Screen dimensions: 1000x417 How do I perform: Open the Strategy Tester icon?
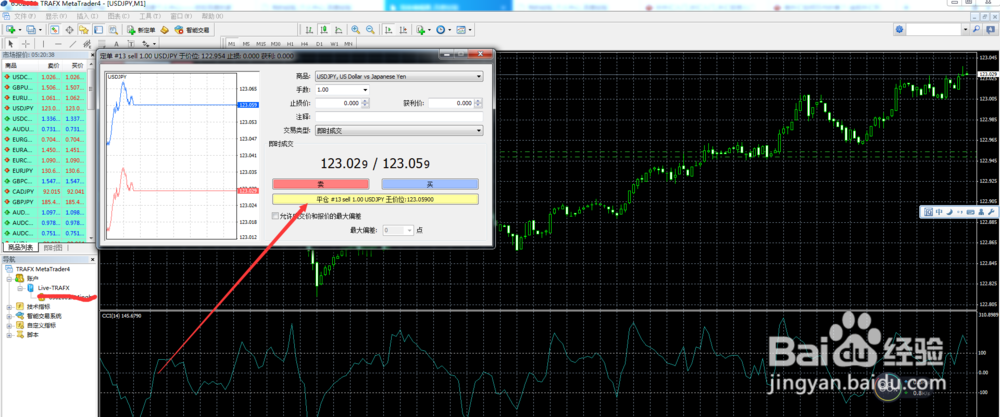coord(113,29)
